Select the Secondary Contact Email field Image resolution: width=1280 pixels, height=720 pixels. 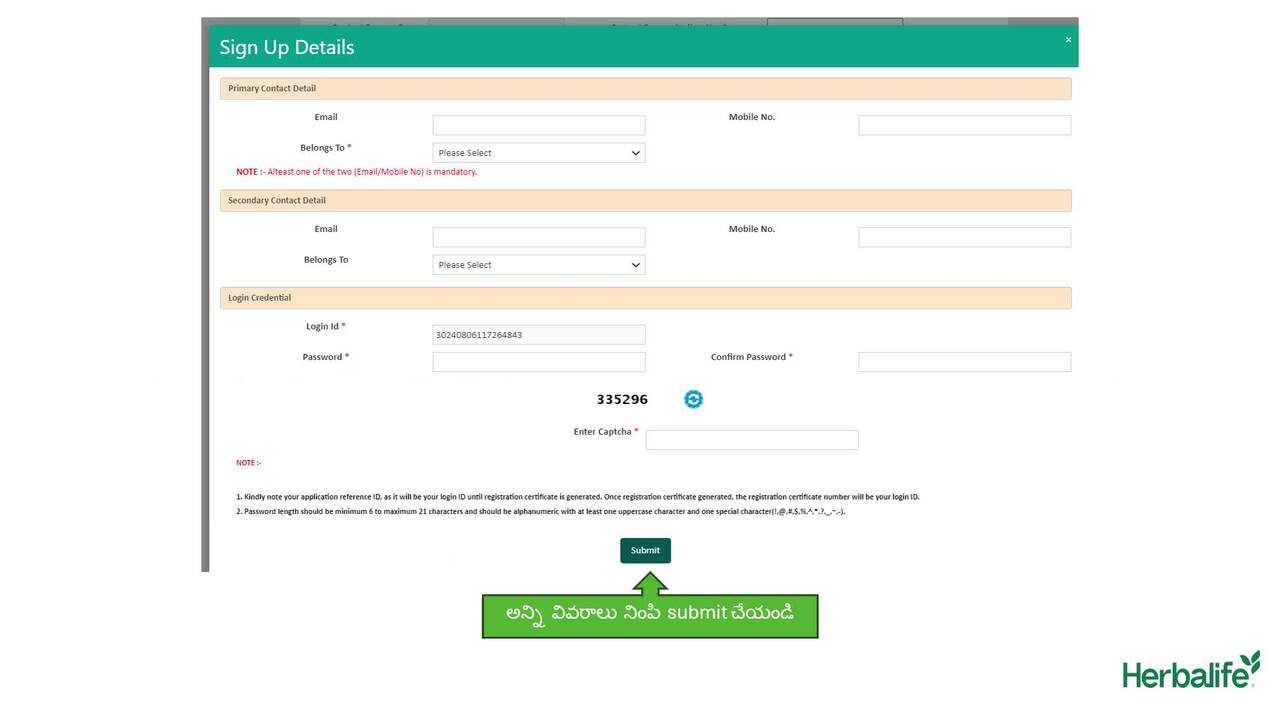[538, 237]
